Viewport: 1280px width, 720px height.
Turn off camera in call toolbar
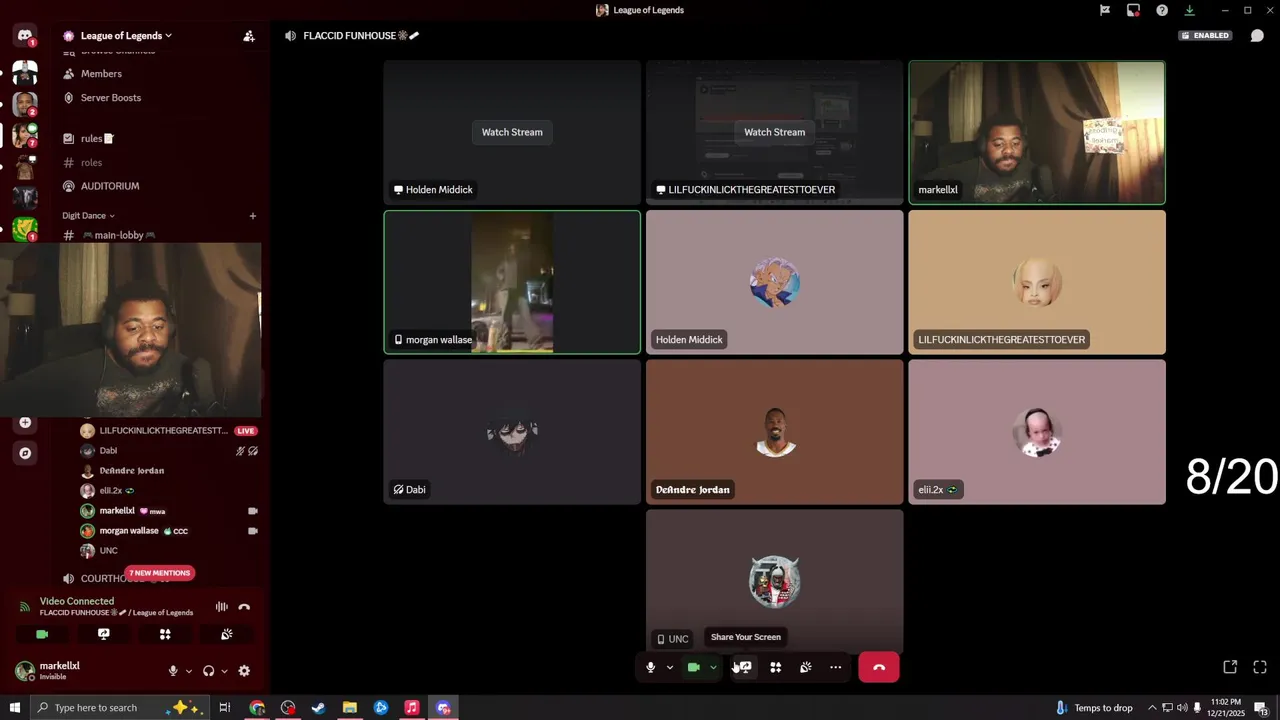click(x=693, y=667)
